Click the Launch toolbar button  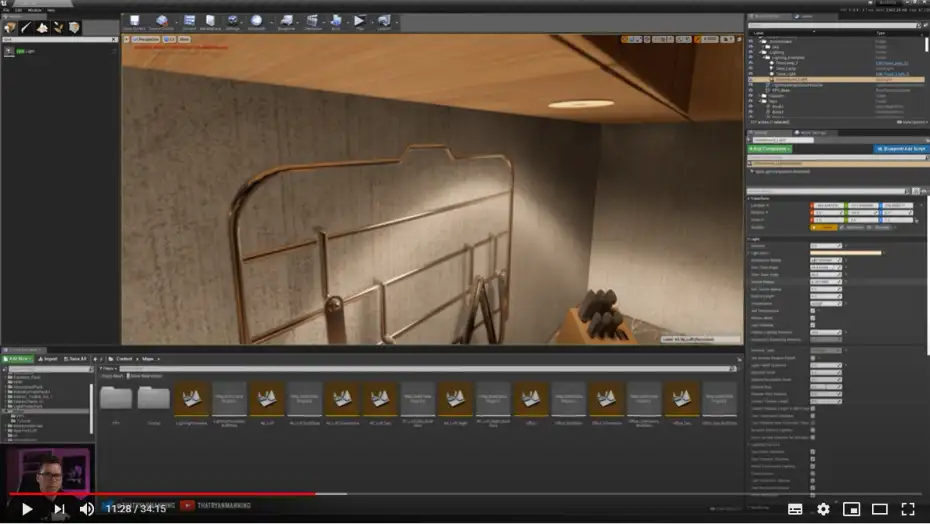tap(384, 23)
